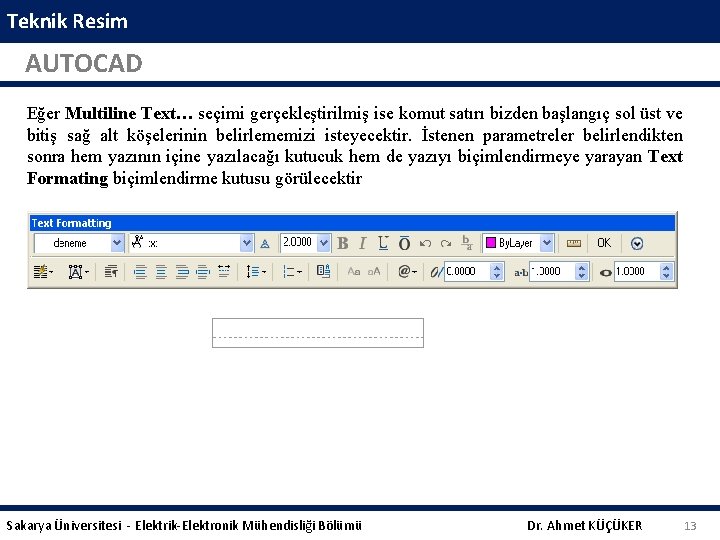Click the 'Teknik Resim' header text
720x540 pixels.
(x=67, y=21)
